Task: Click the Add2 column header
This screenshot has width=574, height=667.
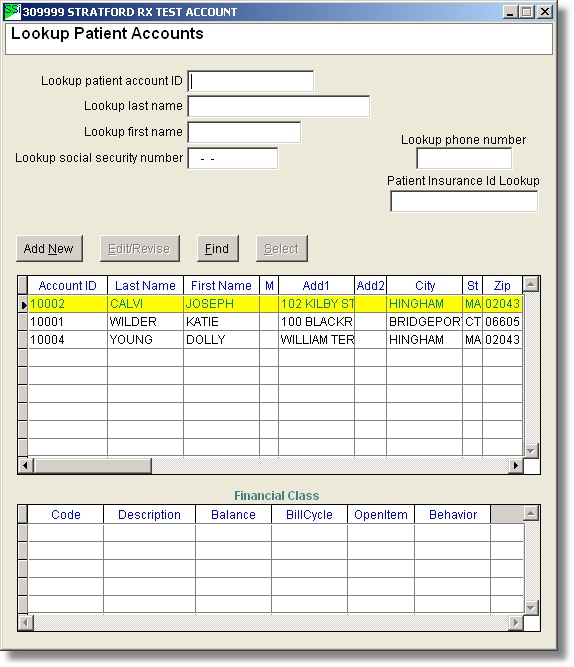Action: [x=371, y=285]
